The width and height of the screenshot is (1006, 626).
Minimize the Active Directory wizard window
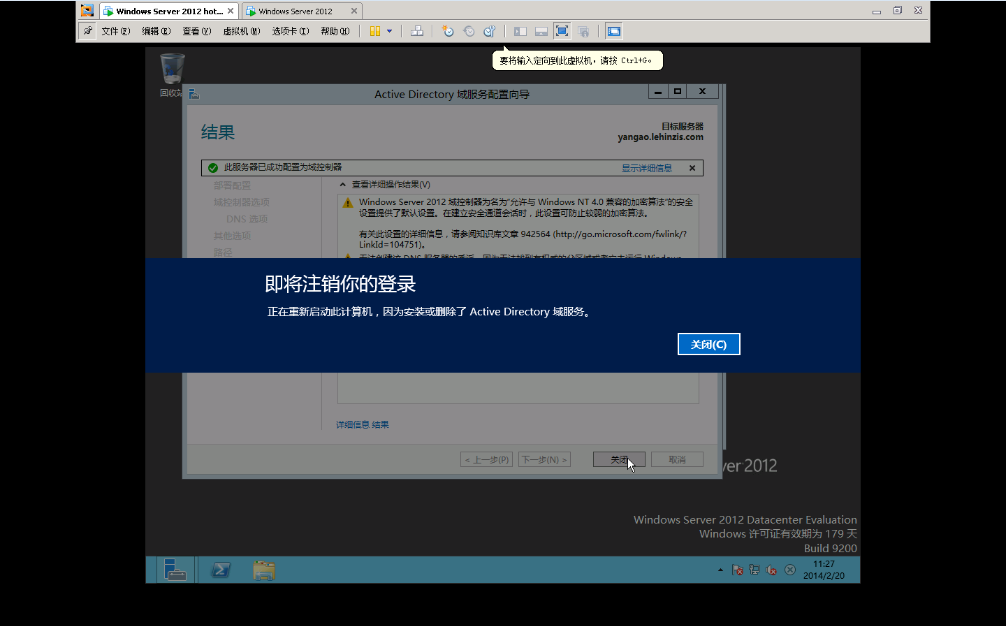point(658,91)
